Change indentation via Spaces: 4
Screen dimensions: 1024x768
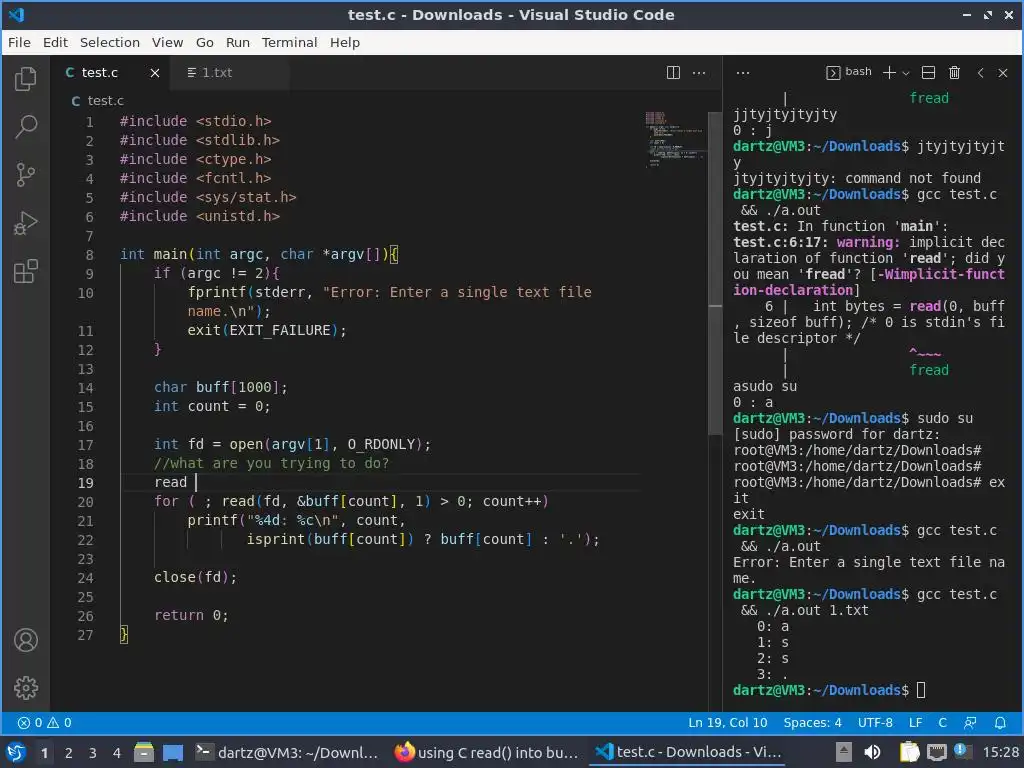coord(812,723)
